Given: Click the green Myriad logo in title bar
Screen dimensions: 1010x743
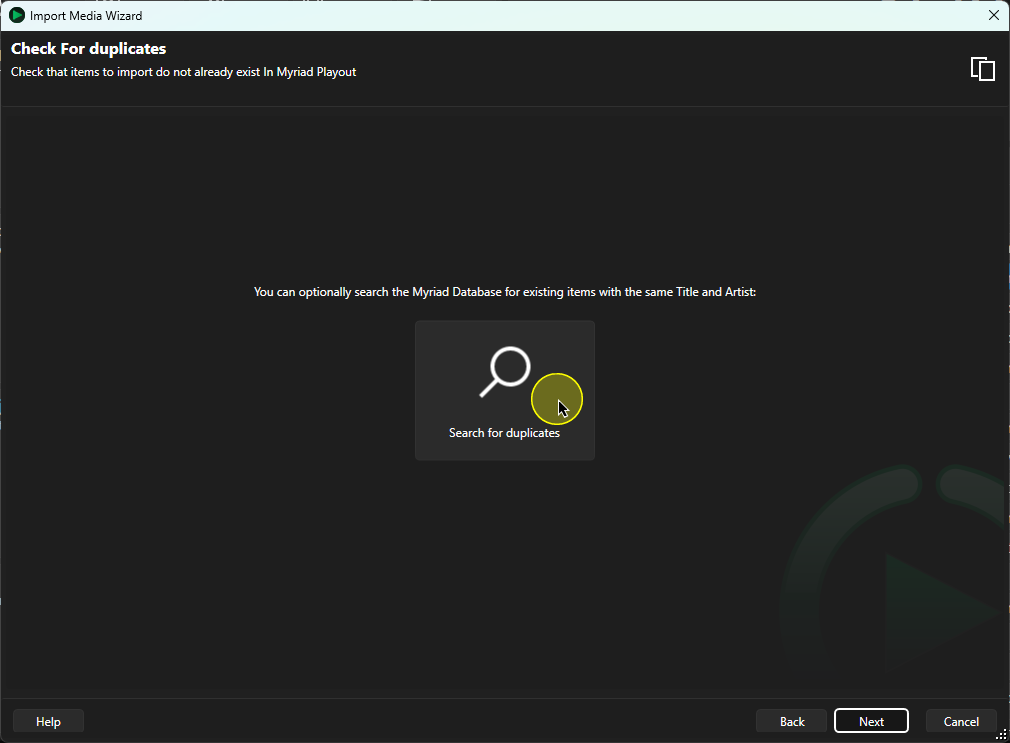Looking at the screenshot, I should point(17,15).
